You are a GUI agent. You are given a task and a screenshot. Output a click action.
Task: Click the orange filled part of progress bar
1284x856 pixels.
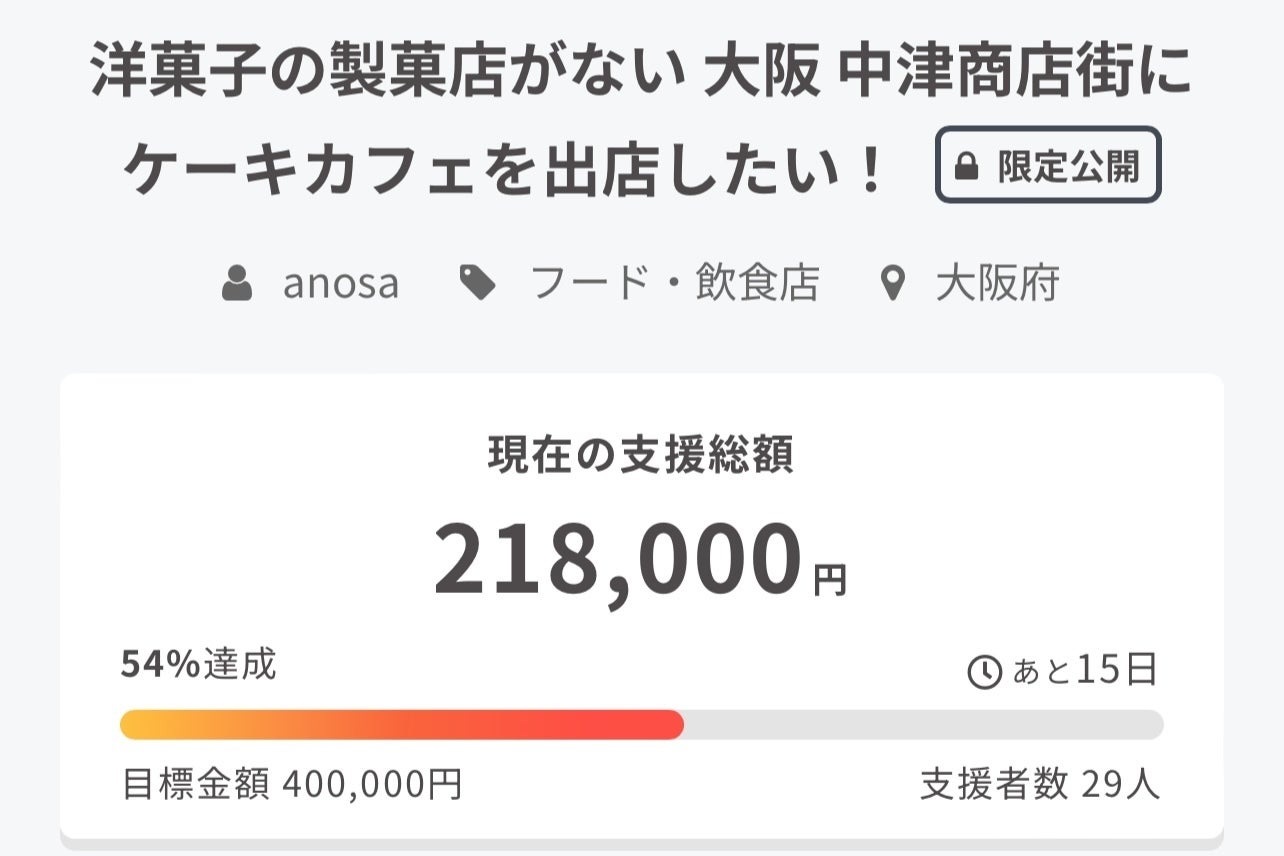coord(400,725)
